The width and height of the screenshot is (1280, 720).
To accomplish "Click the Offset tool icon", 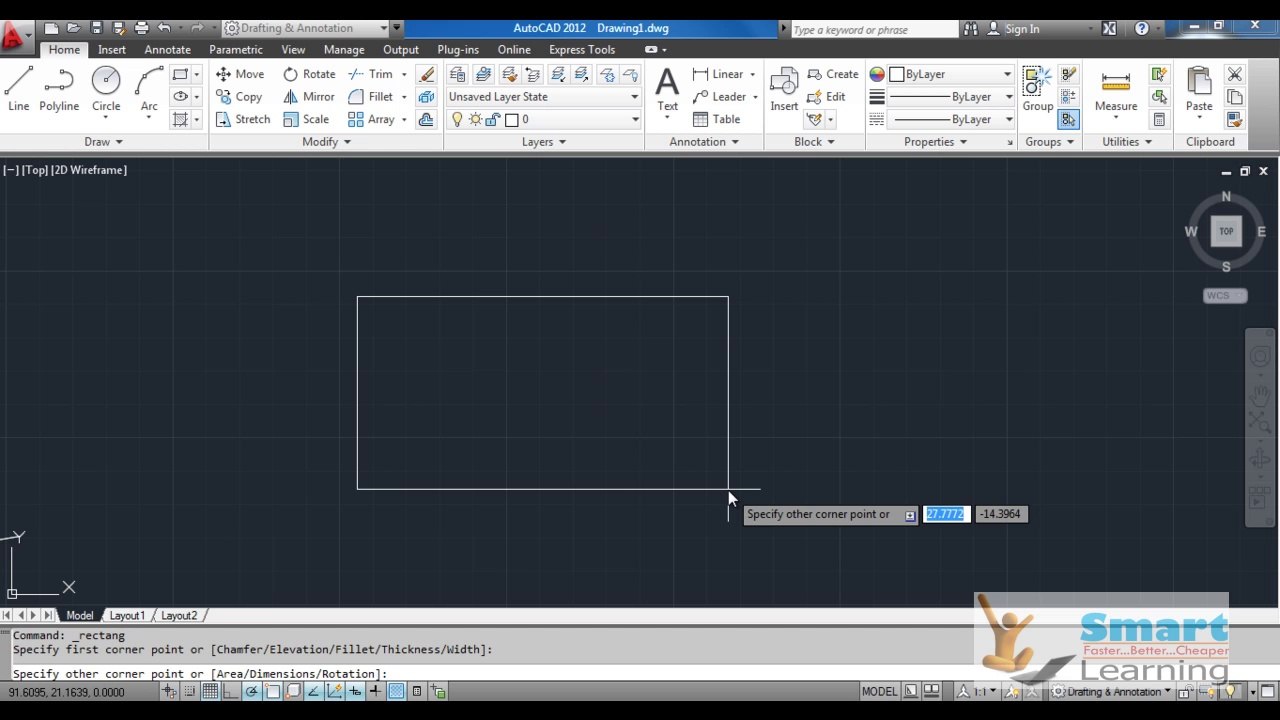I will [427, 119].
